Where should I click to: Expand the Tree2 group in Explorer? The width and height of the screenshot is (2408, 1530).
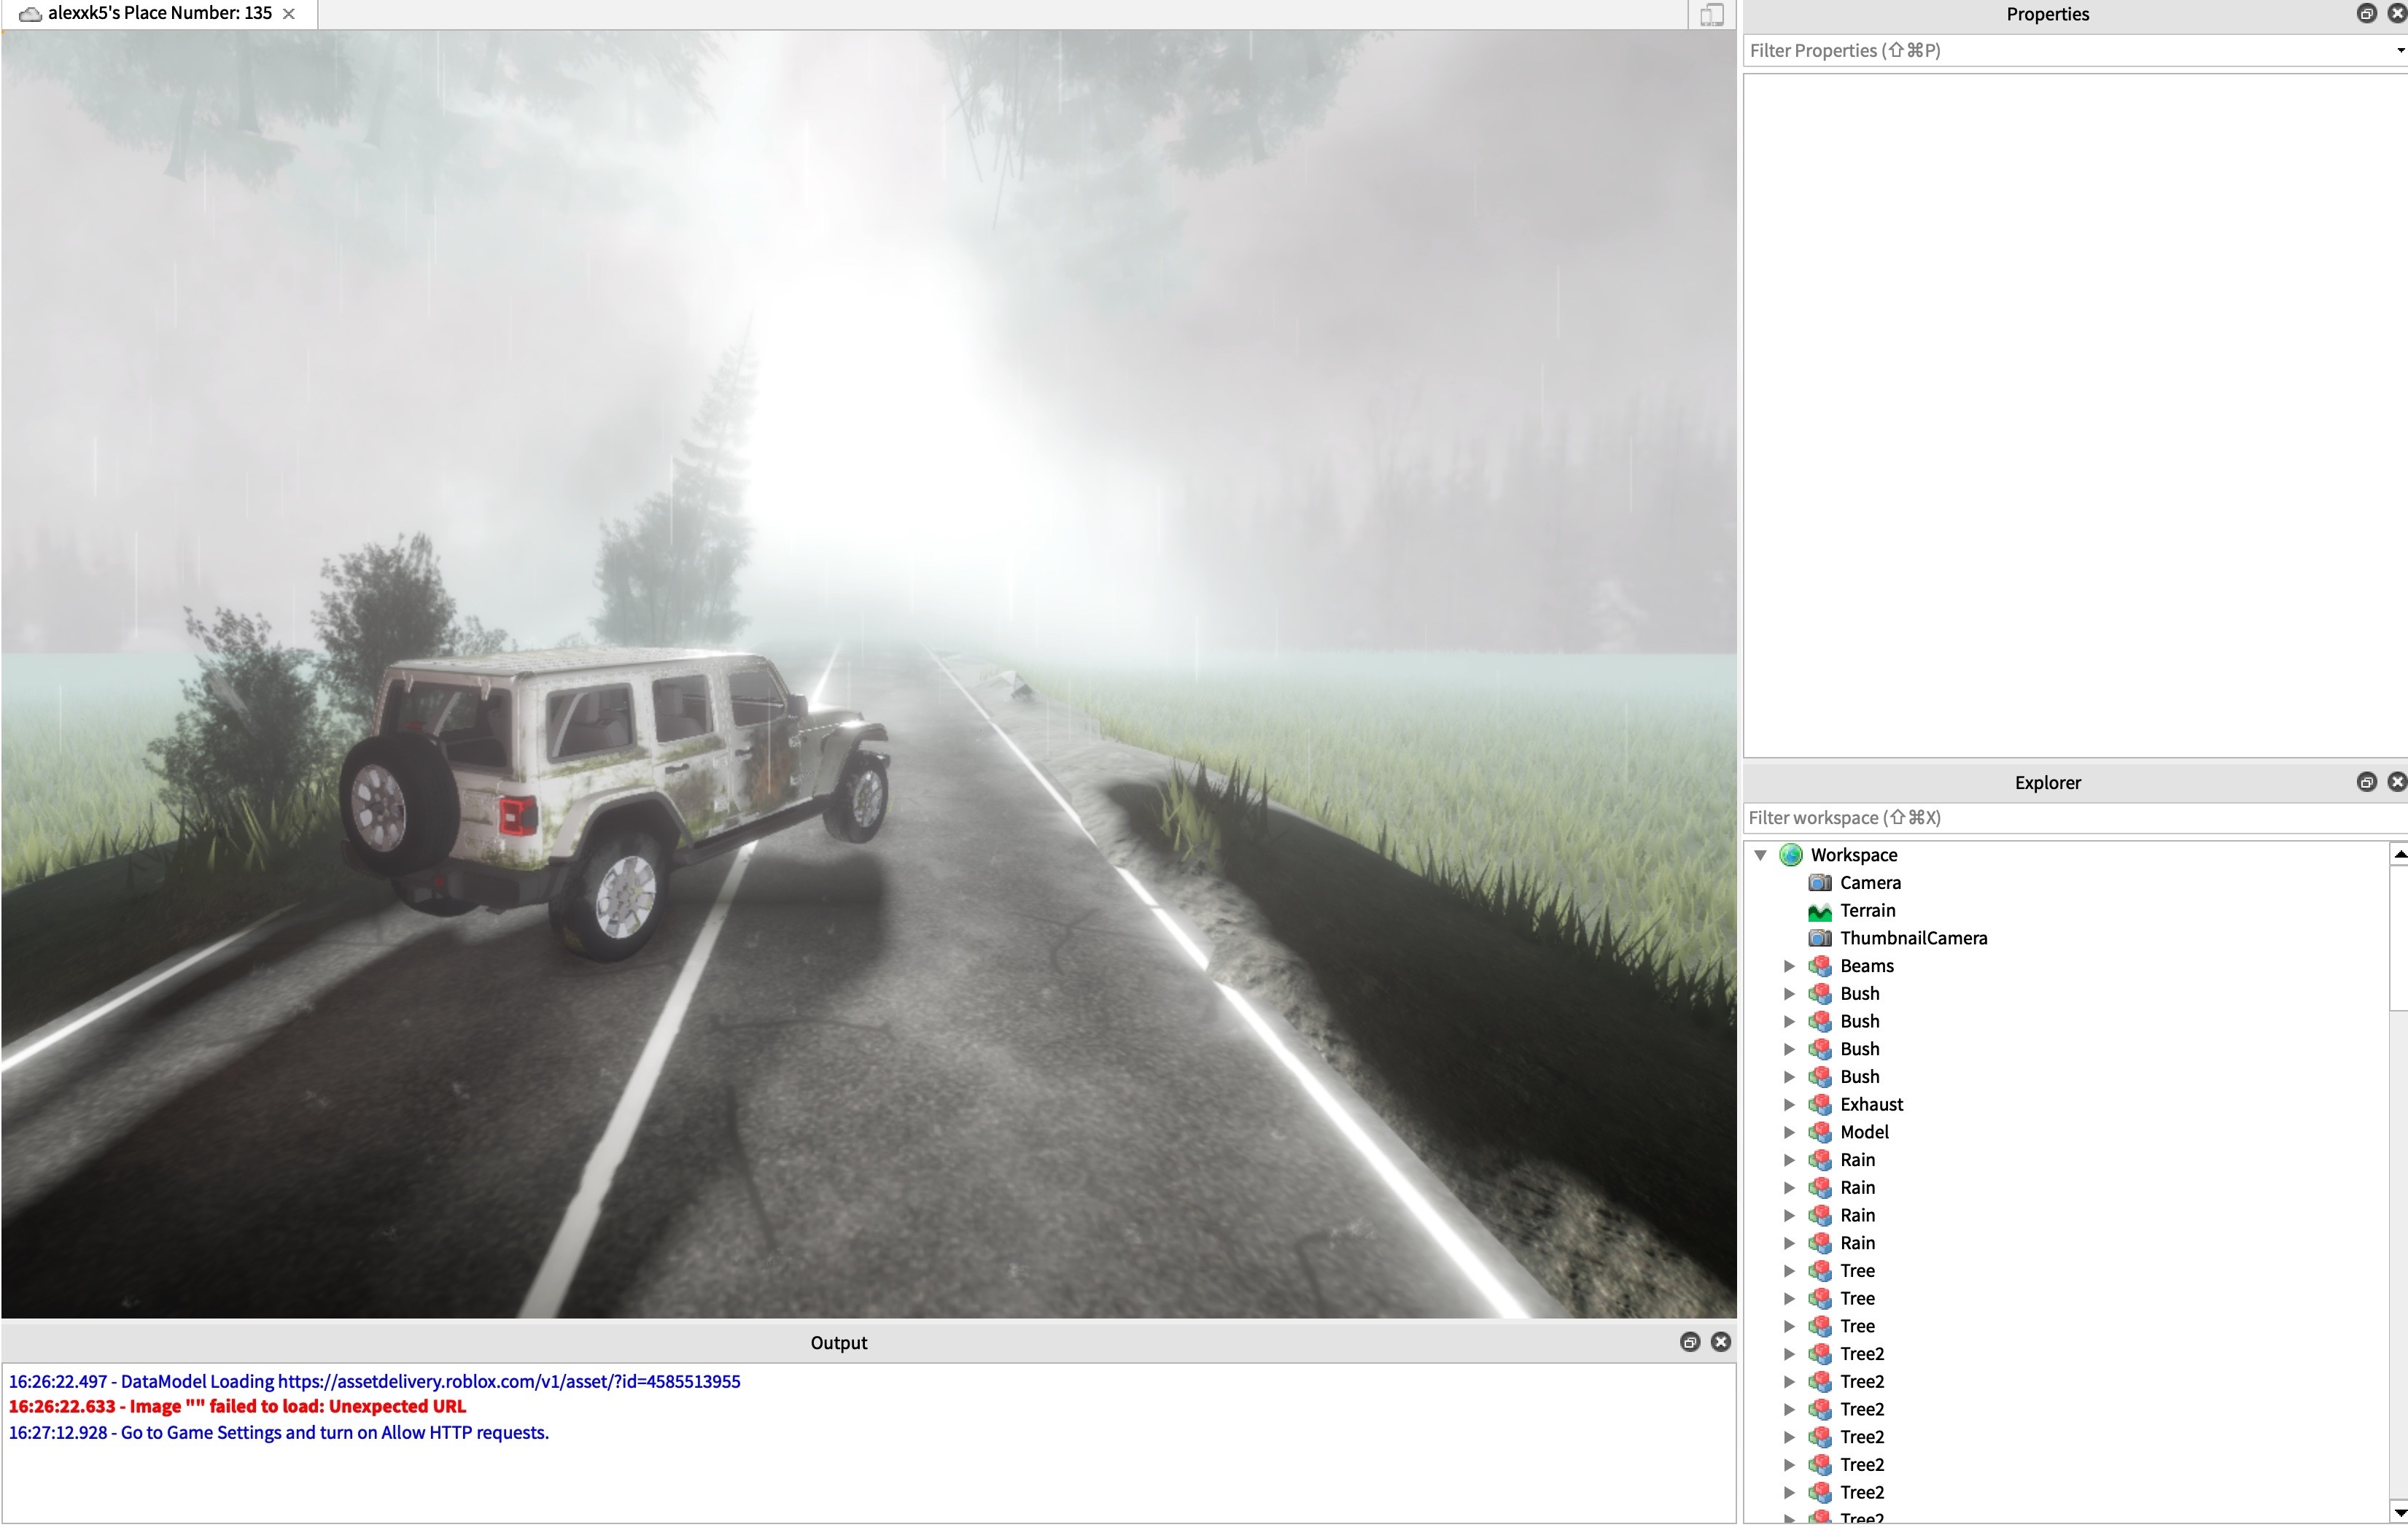pyautogui.click(x=1787, y=1353)
